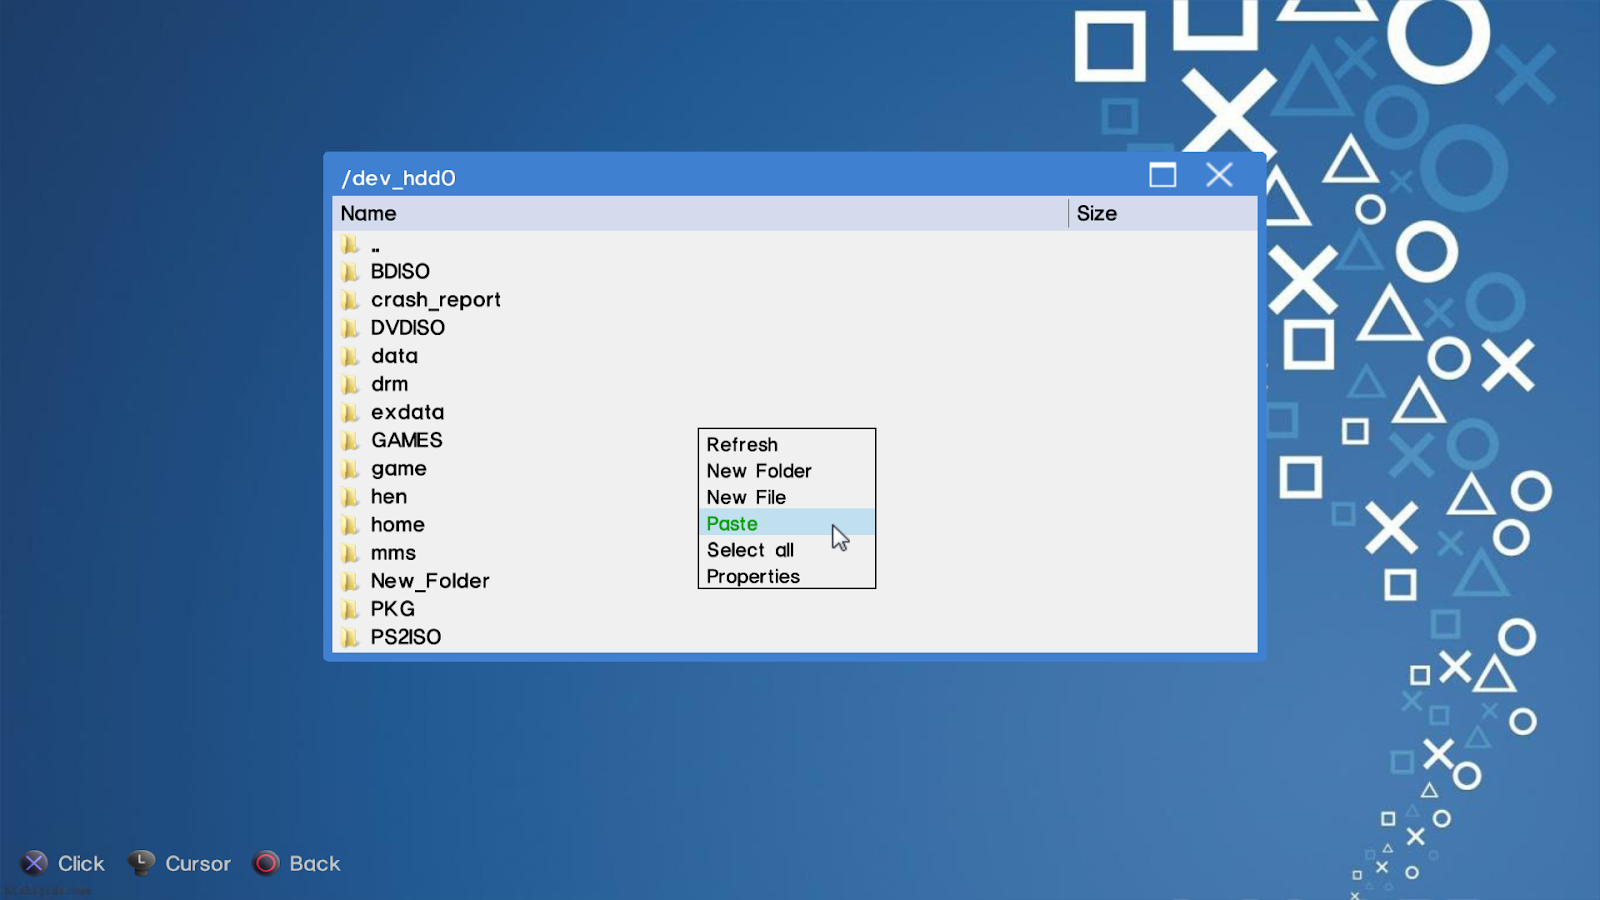Choose Select all from the context menu
1600x900 pixels.
(x=786, y=549)
